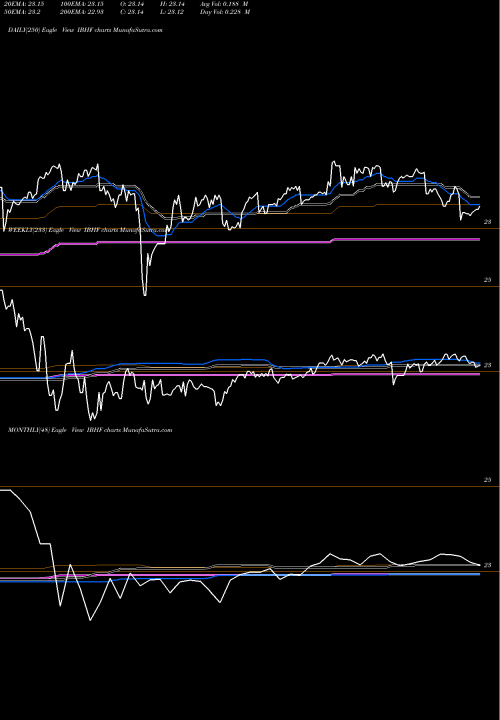Click the low price L: value

[172, 12]
